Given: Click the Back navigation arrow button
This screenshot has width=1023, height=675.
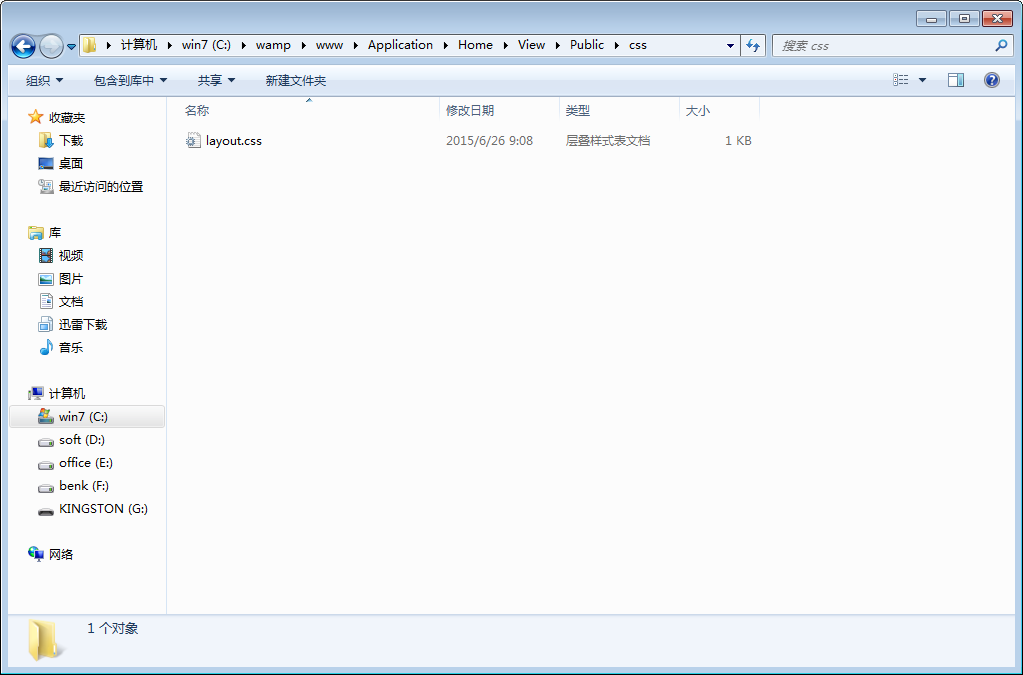Looking at the screenshot, I should point(23,46).
